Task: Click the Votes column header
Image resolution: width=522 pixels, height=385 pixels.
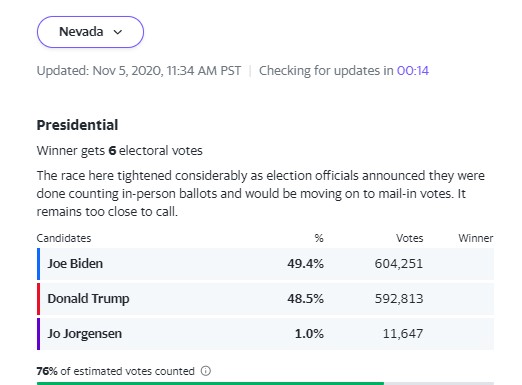Action: click(409, 238)
